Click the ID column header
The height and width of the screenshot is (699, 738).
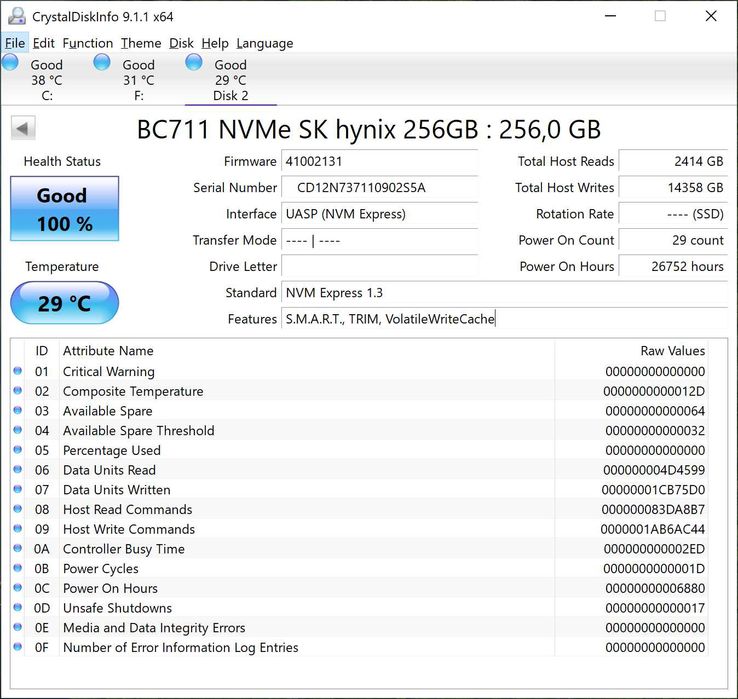point(41,351)
